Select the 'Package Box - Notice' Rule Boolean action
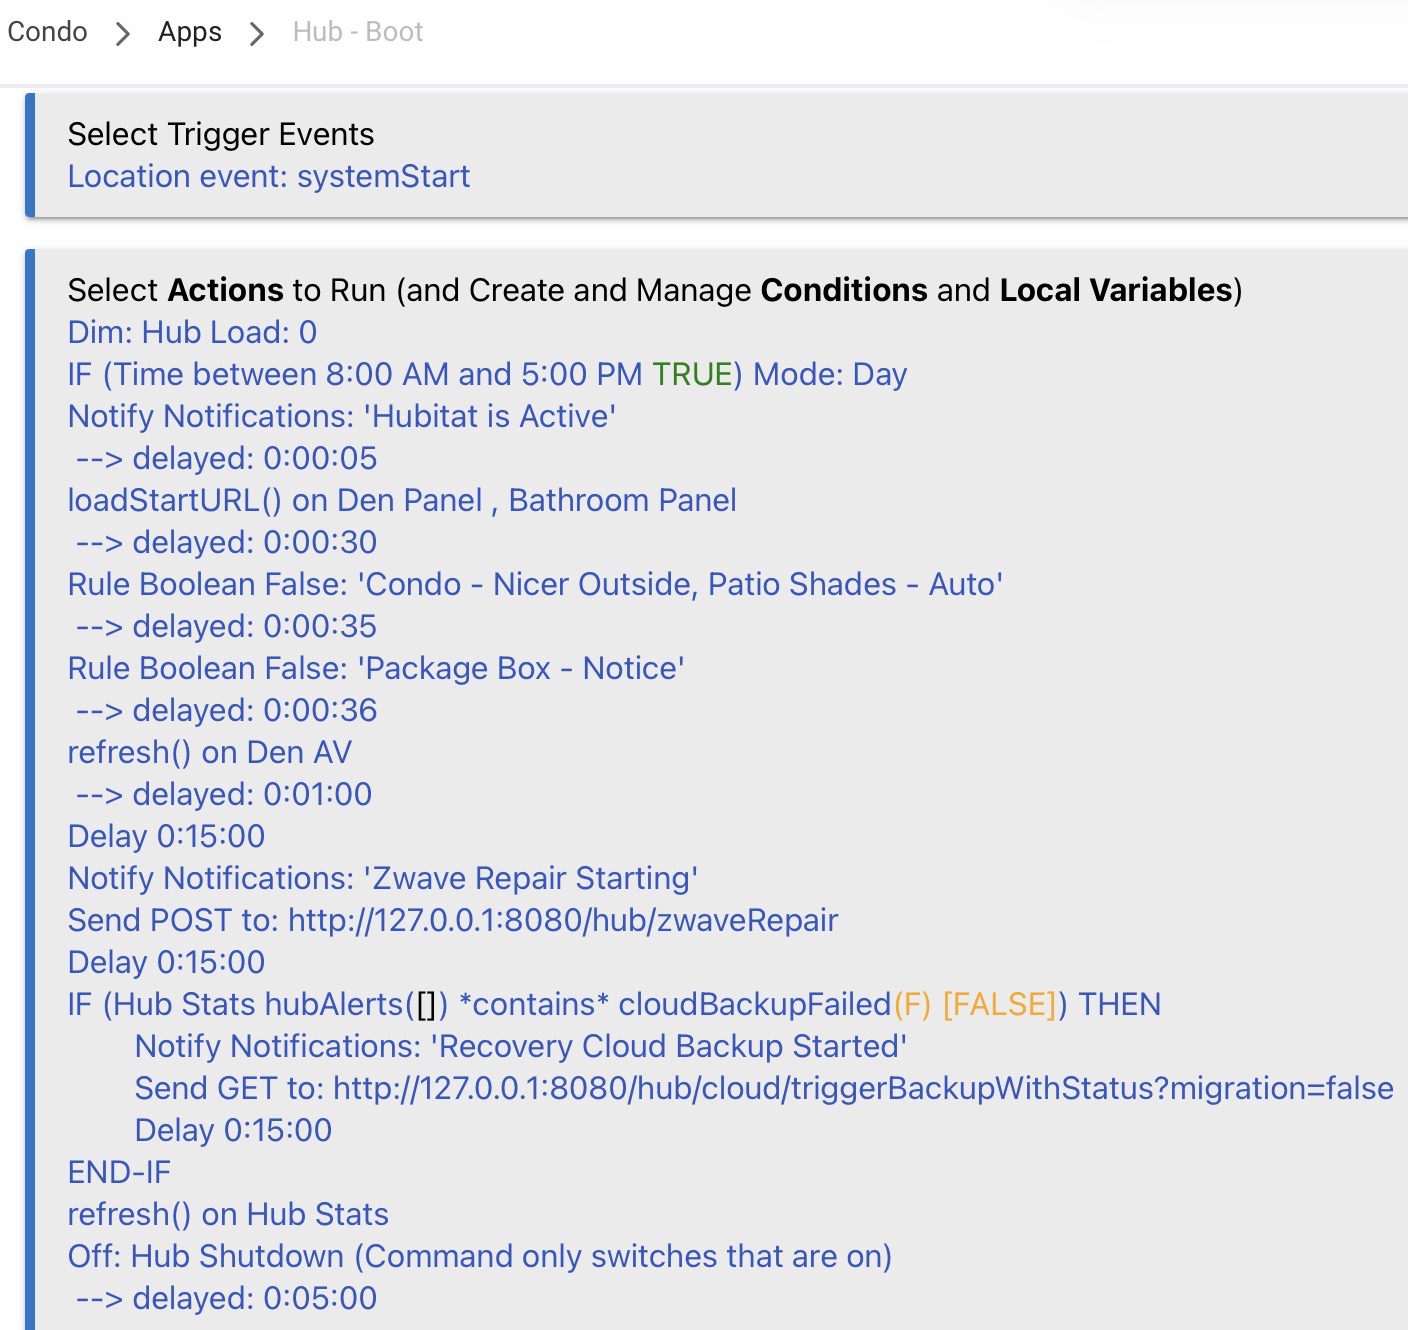This screenshot has width=1408, height=1330. tap(375, 668)
